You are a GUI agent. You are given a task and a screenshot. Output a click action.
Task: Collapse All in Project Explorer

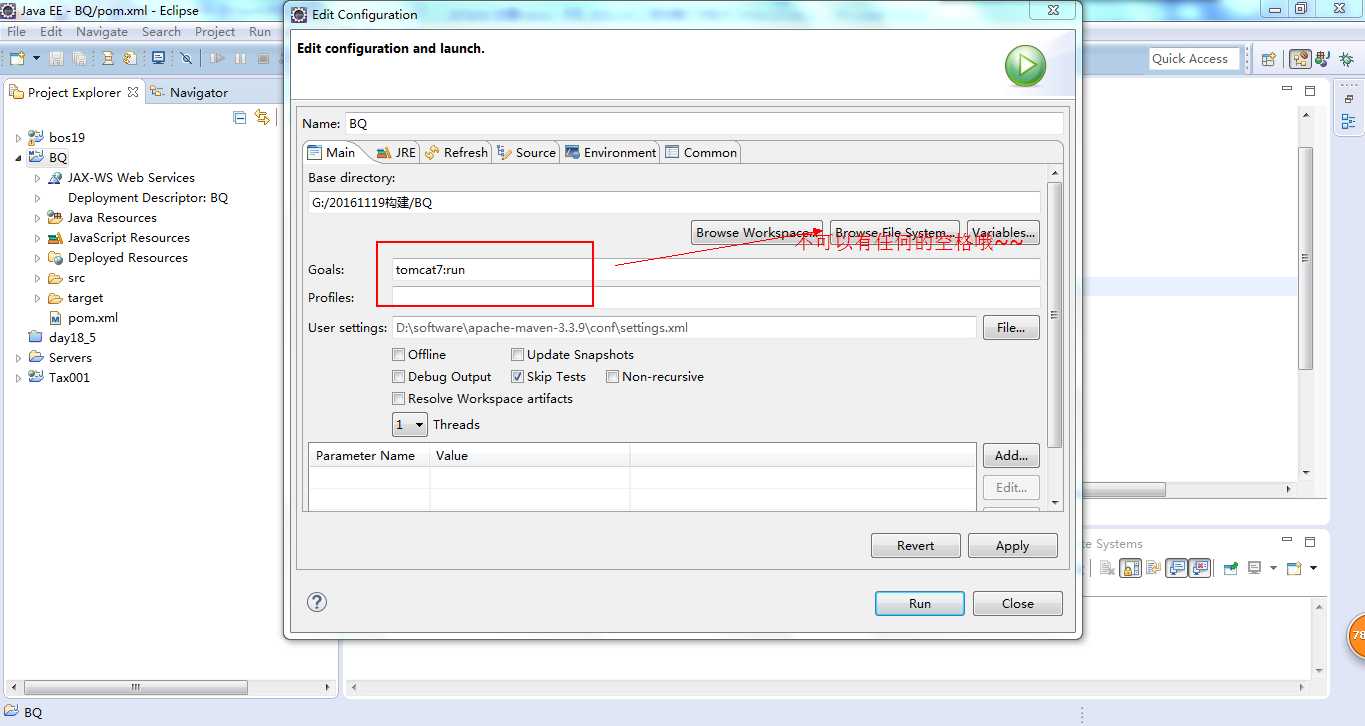[240, 118]
